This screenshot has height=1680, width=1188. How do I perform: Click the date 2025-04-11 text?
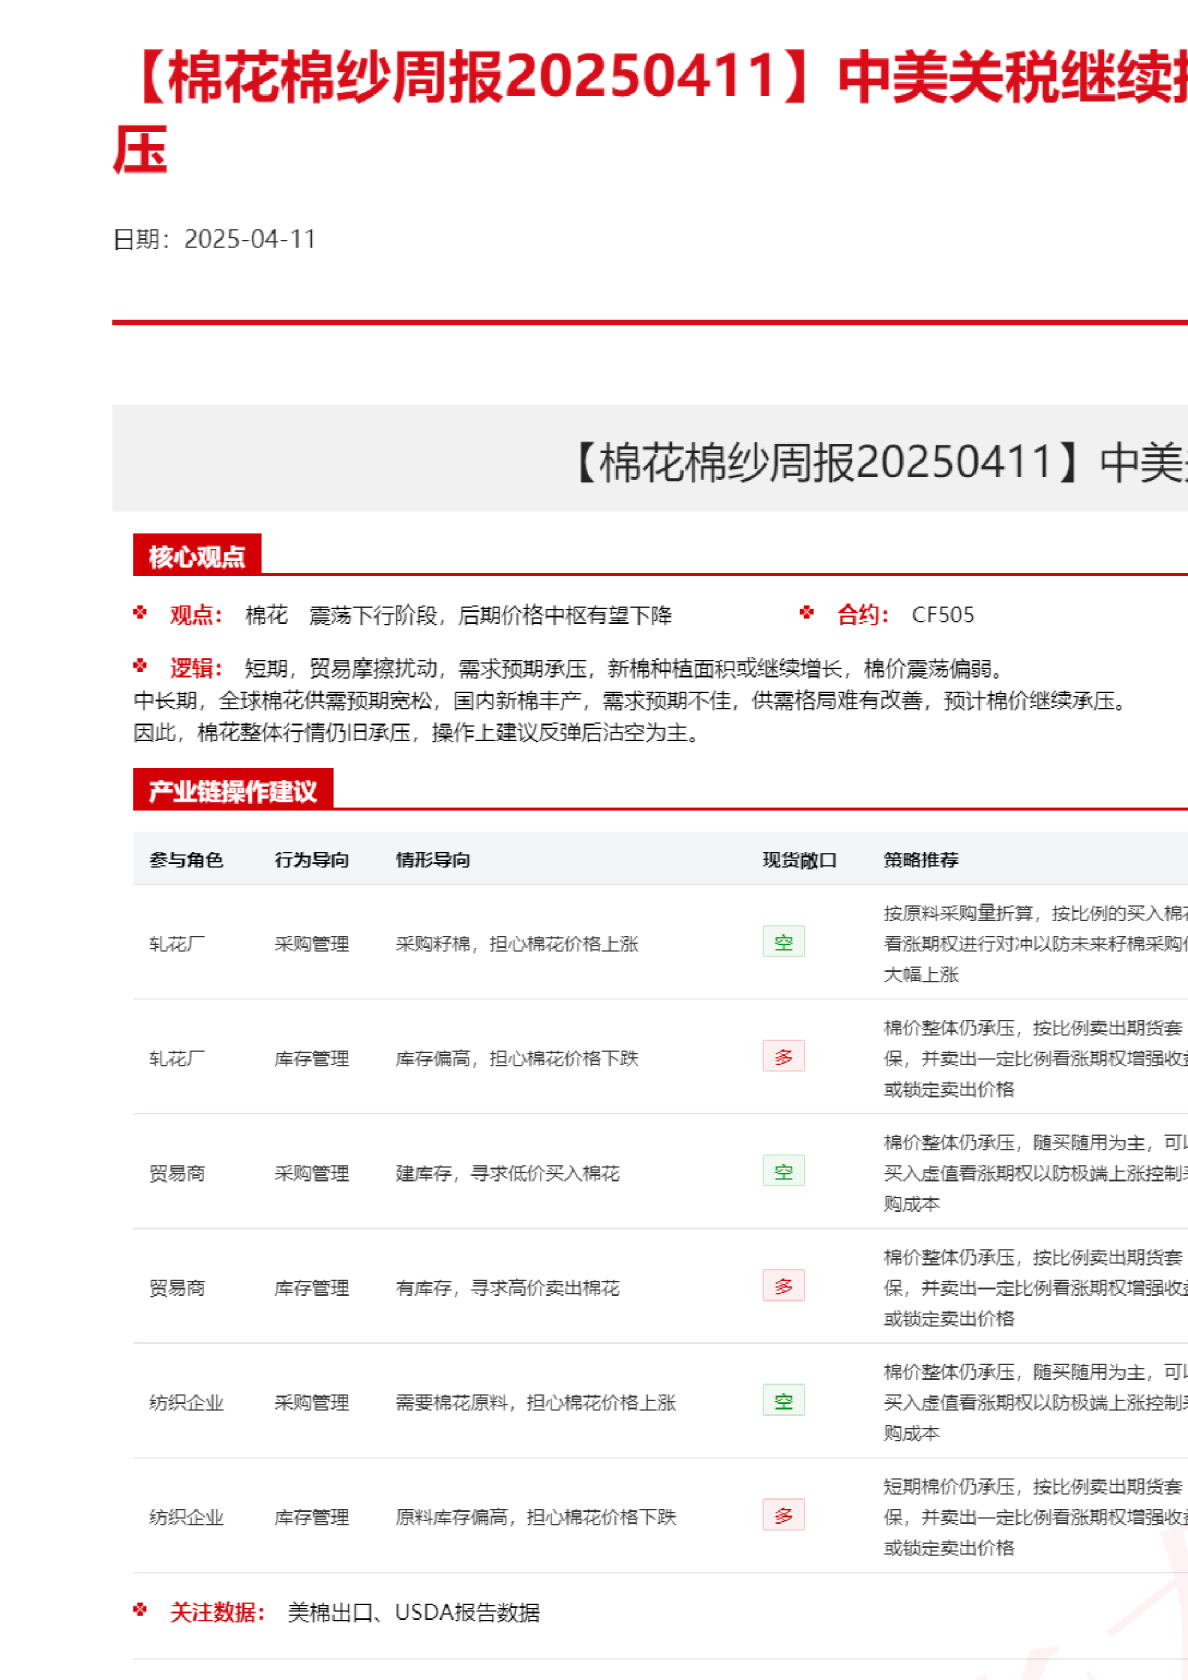point(250,239)
